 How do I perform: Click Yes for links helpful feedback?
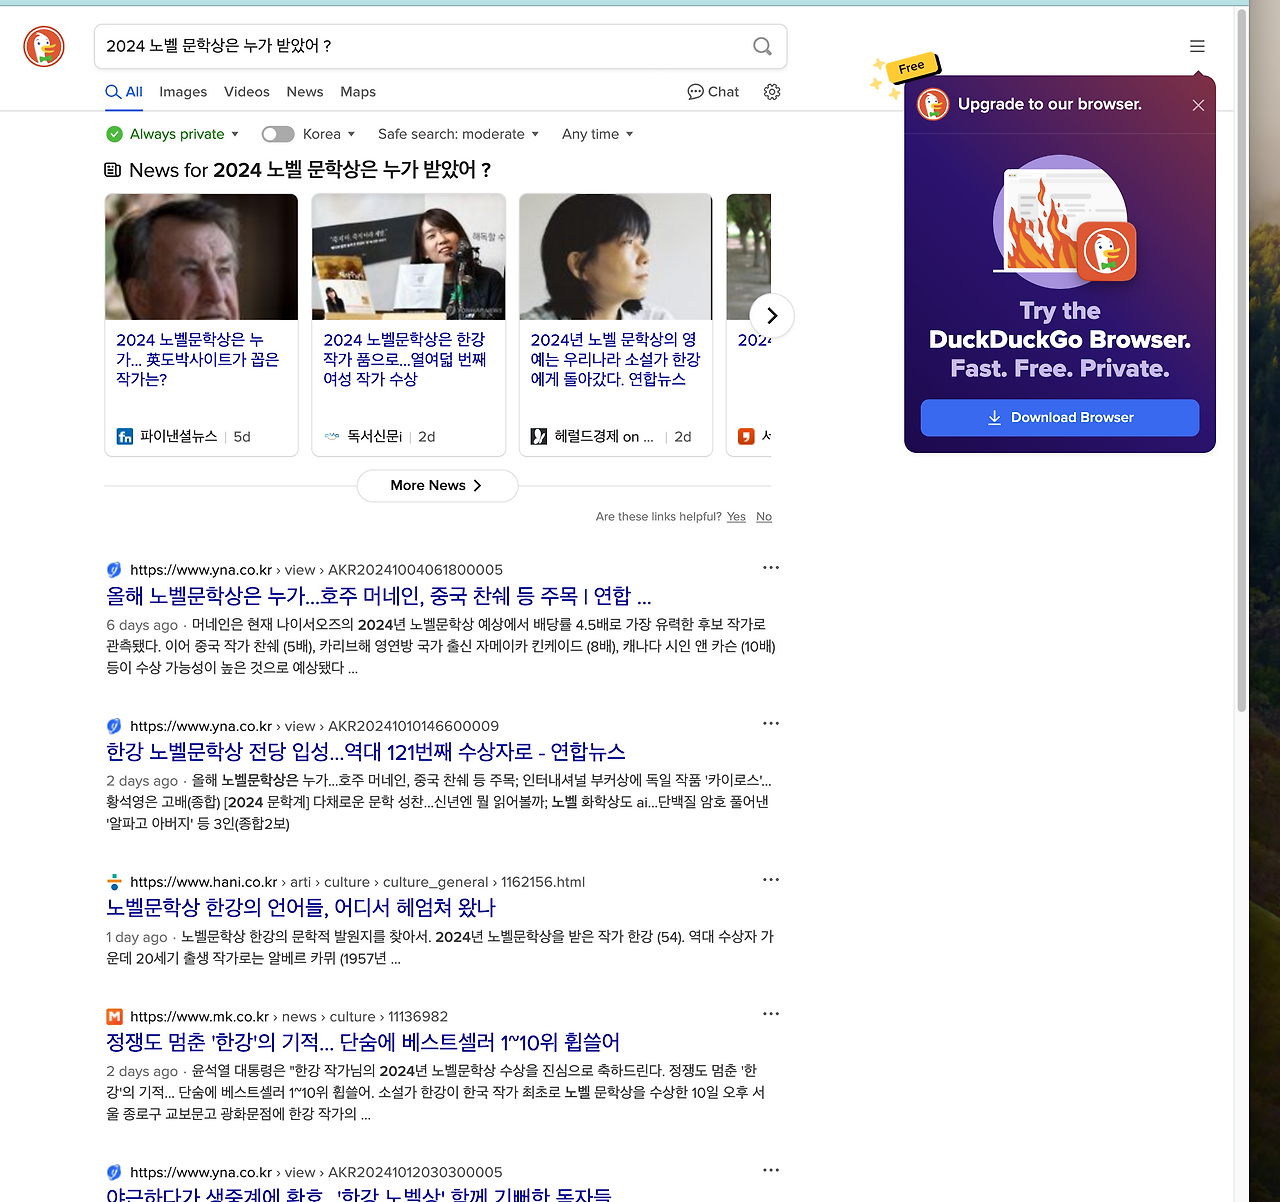736,516
